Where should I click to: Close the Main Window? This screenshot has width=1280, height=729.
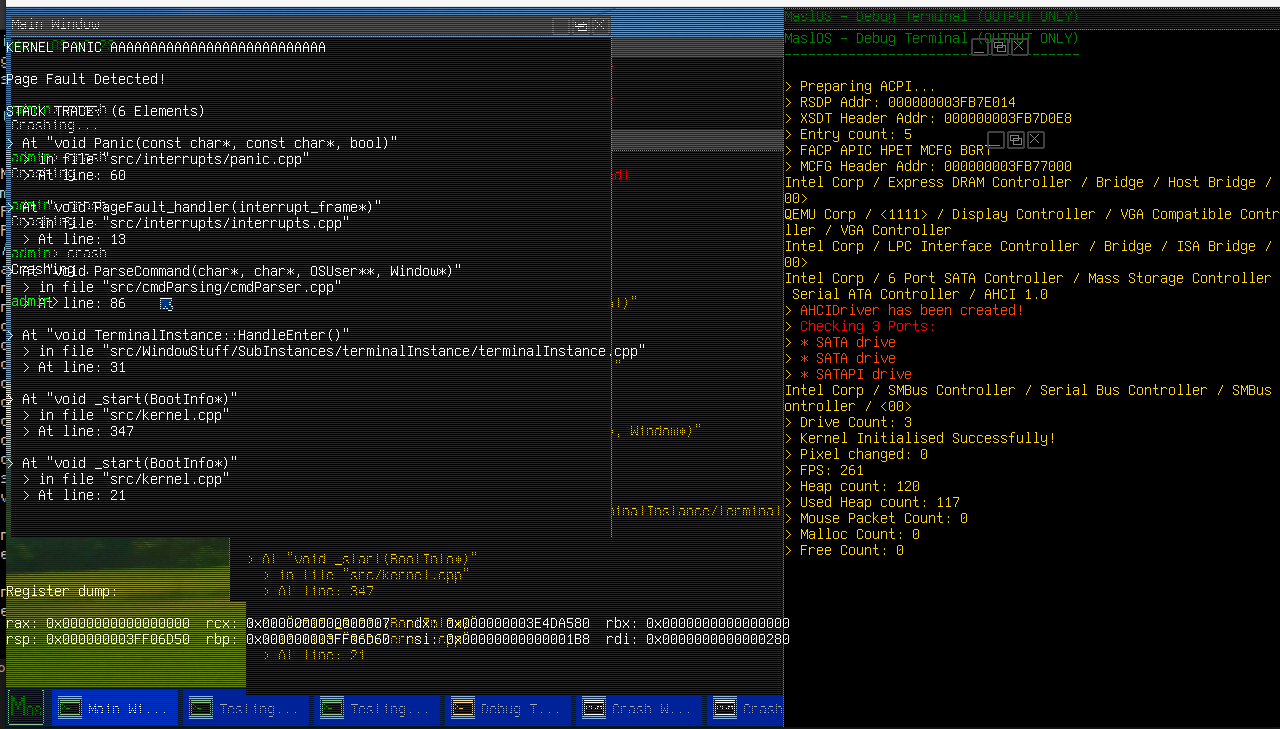point(599,26)
